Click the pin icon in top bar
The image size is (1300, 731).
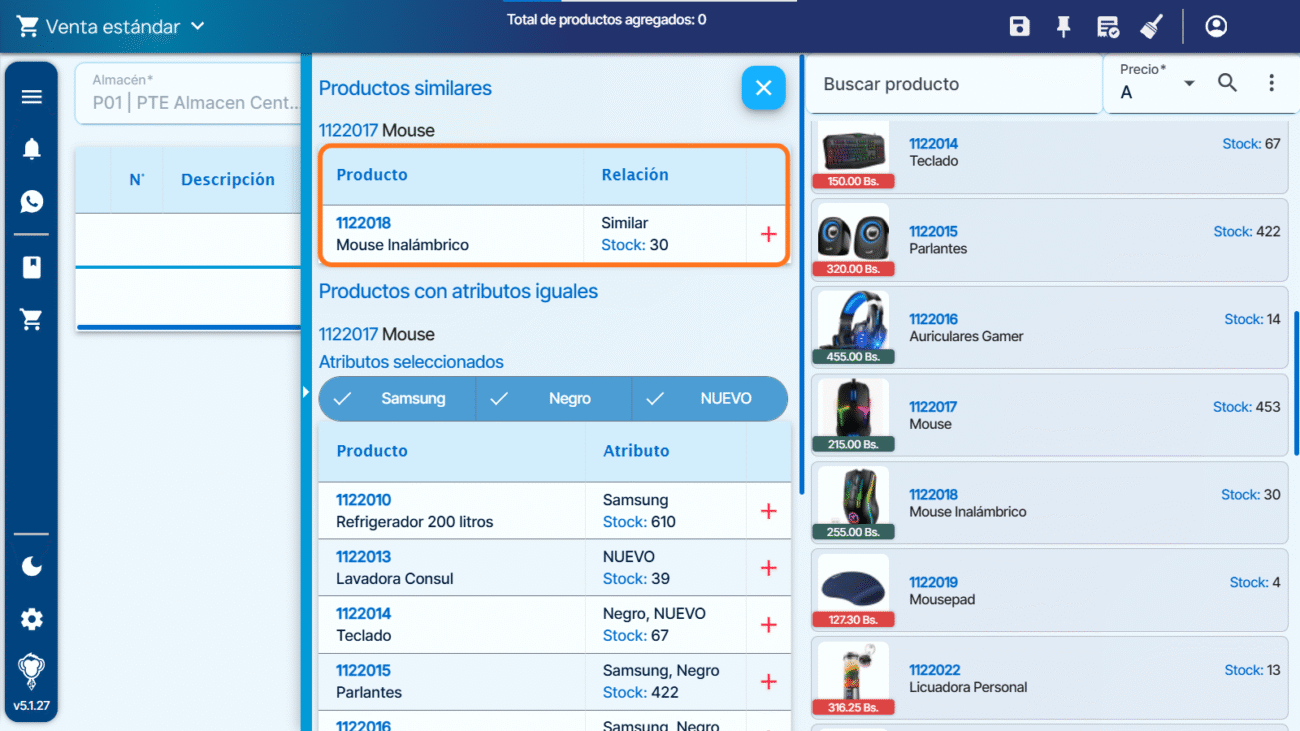pyautogui.click(x=1063, y=27)
